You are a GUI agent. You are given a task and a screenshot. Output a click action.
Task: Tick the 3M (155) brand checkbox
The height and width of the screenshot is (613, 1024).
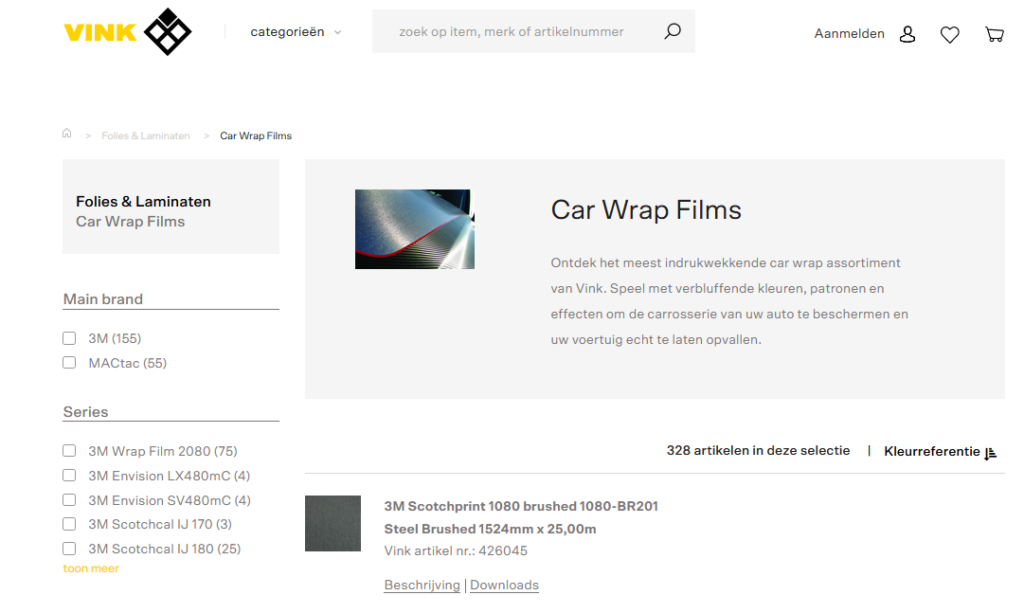tap(69, 338)
